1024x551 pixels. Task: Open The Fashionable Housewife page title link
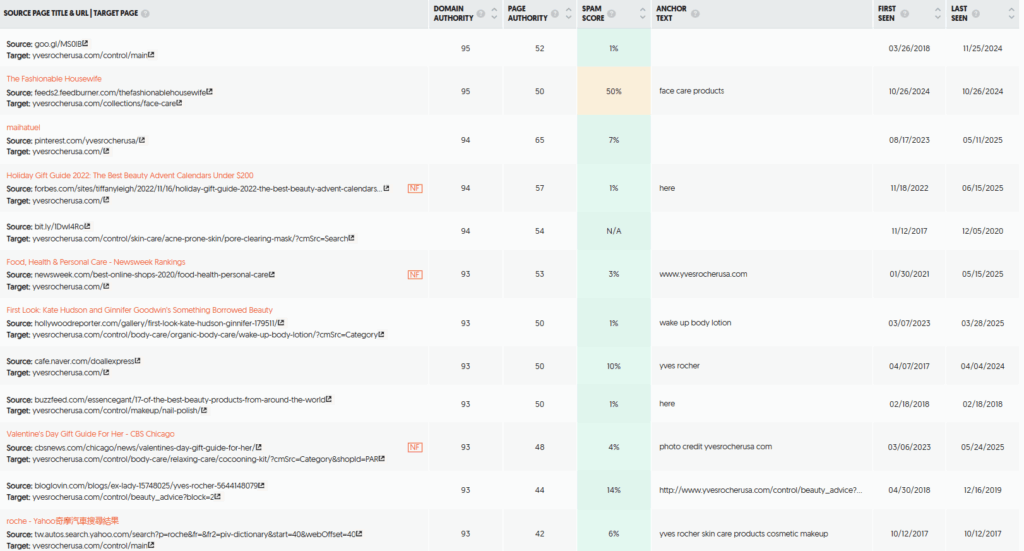pos(54,79)
